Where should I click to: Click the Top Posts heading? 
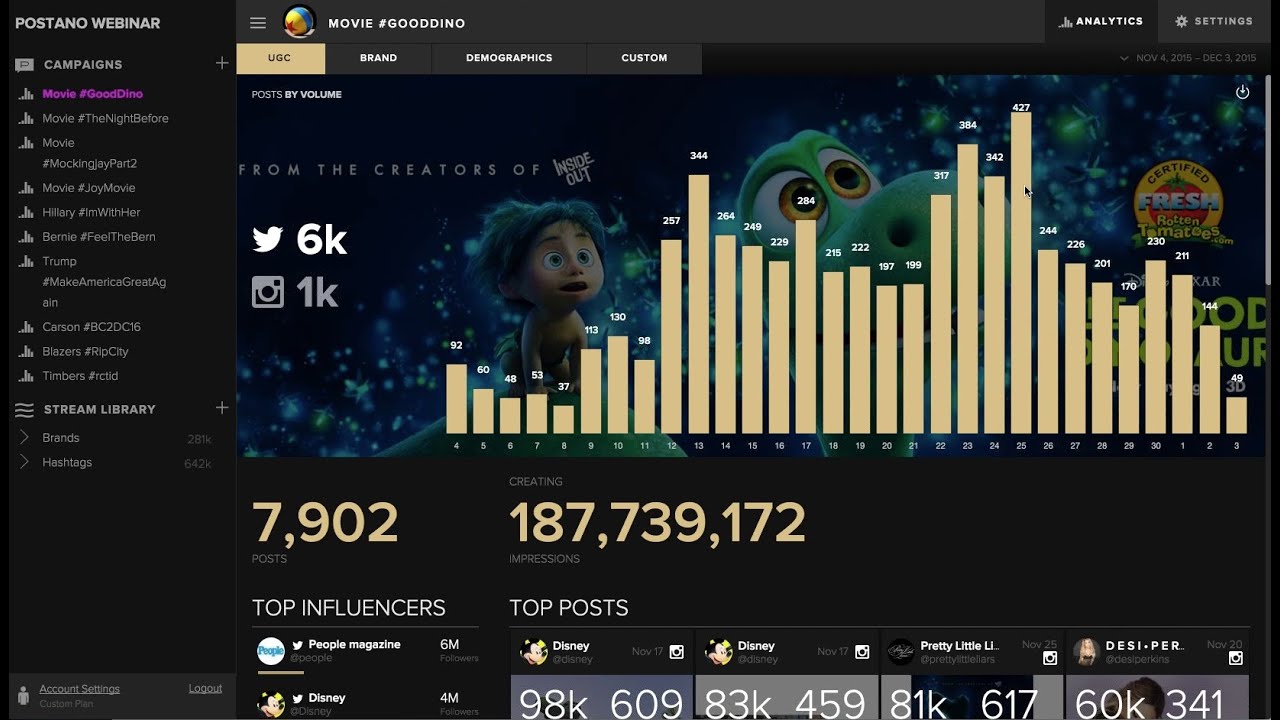(x=569, y=608)
